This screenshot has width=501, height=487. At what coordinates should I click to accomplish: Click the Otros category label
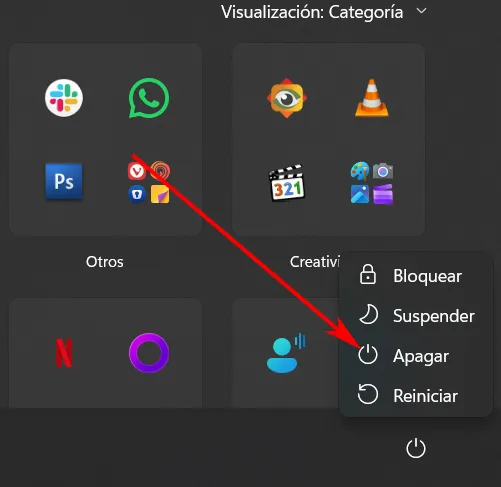tap(105, 262)
